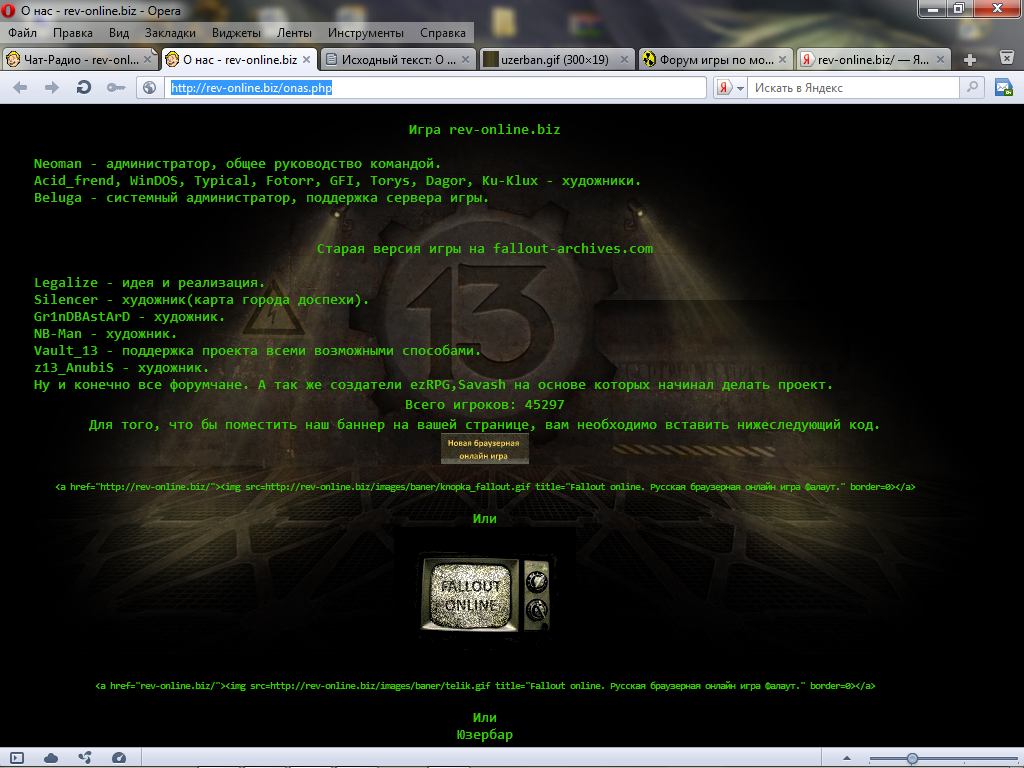Open the Справка menu
Screen dimensions: 1024x768
pyautogui.click(x=443, y=33)
